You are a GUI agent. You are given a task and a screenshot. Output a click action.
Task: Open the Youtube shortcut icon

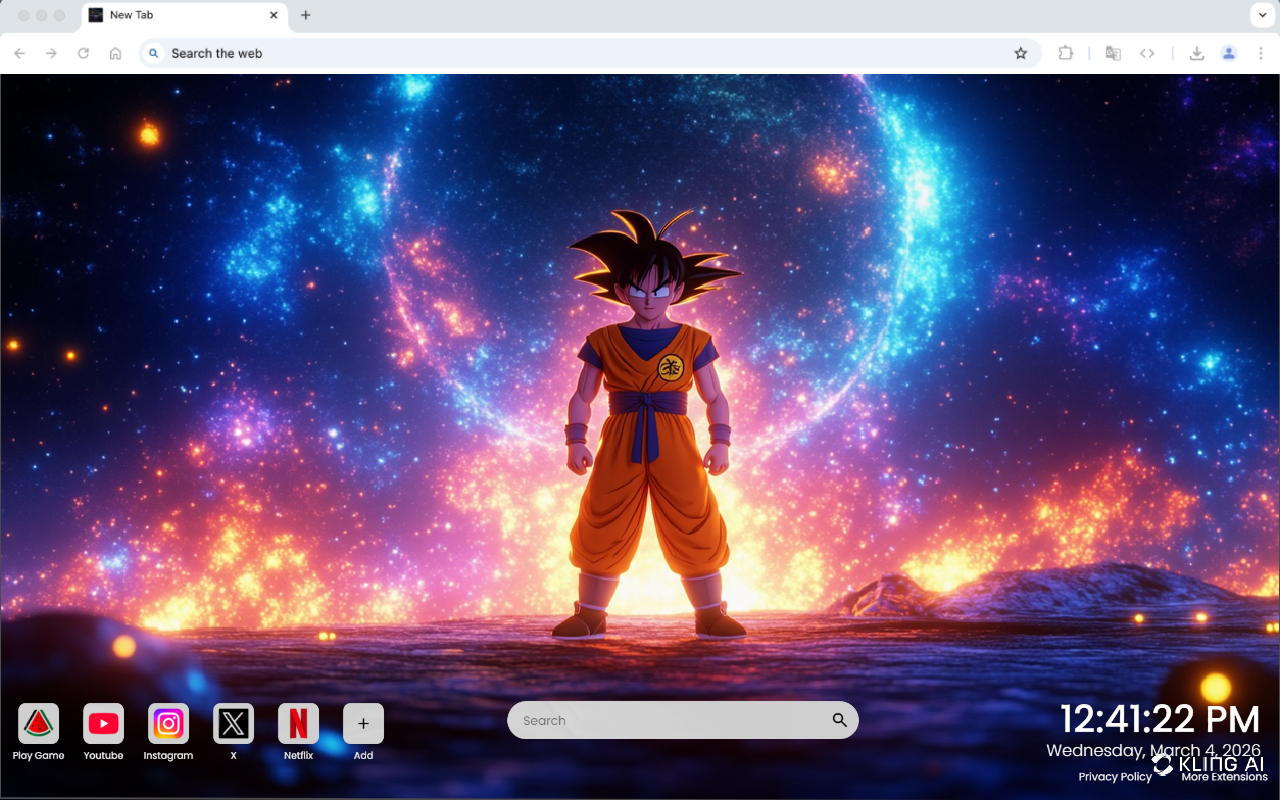[103, 723]
